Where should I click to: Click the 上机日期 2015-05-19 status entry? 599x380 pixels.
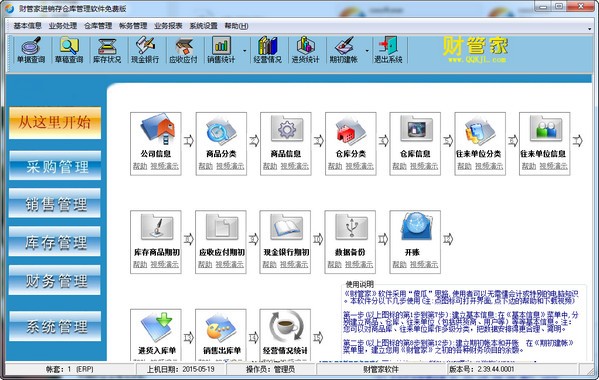click(x=181, y=369)
